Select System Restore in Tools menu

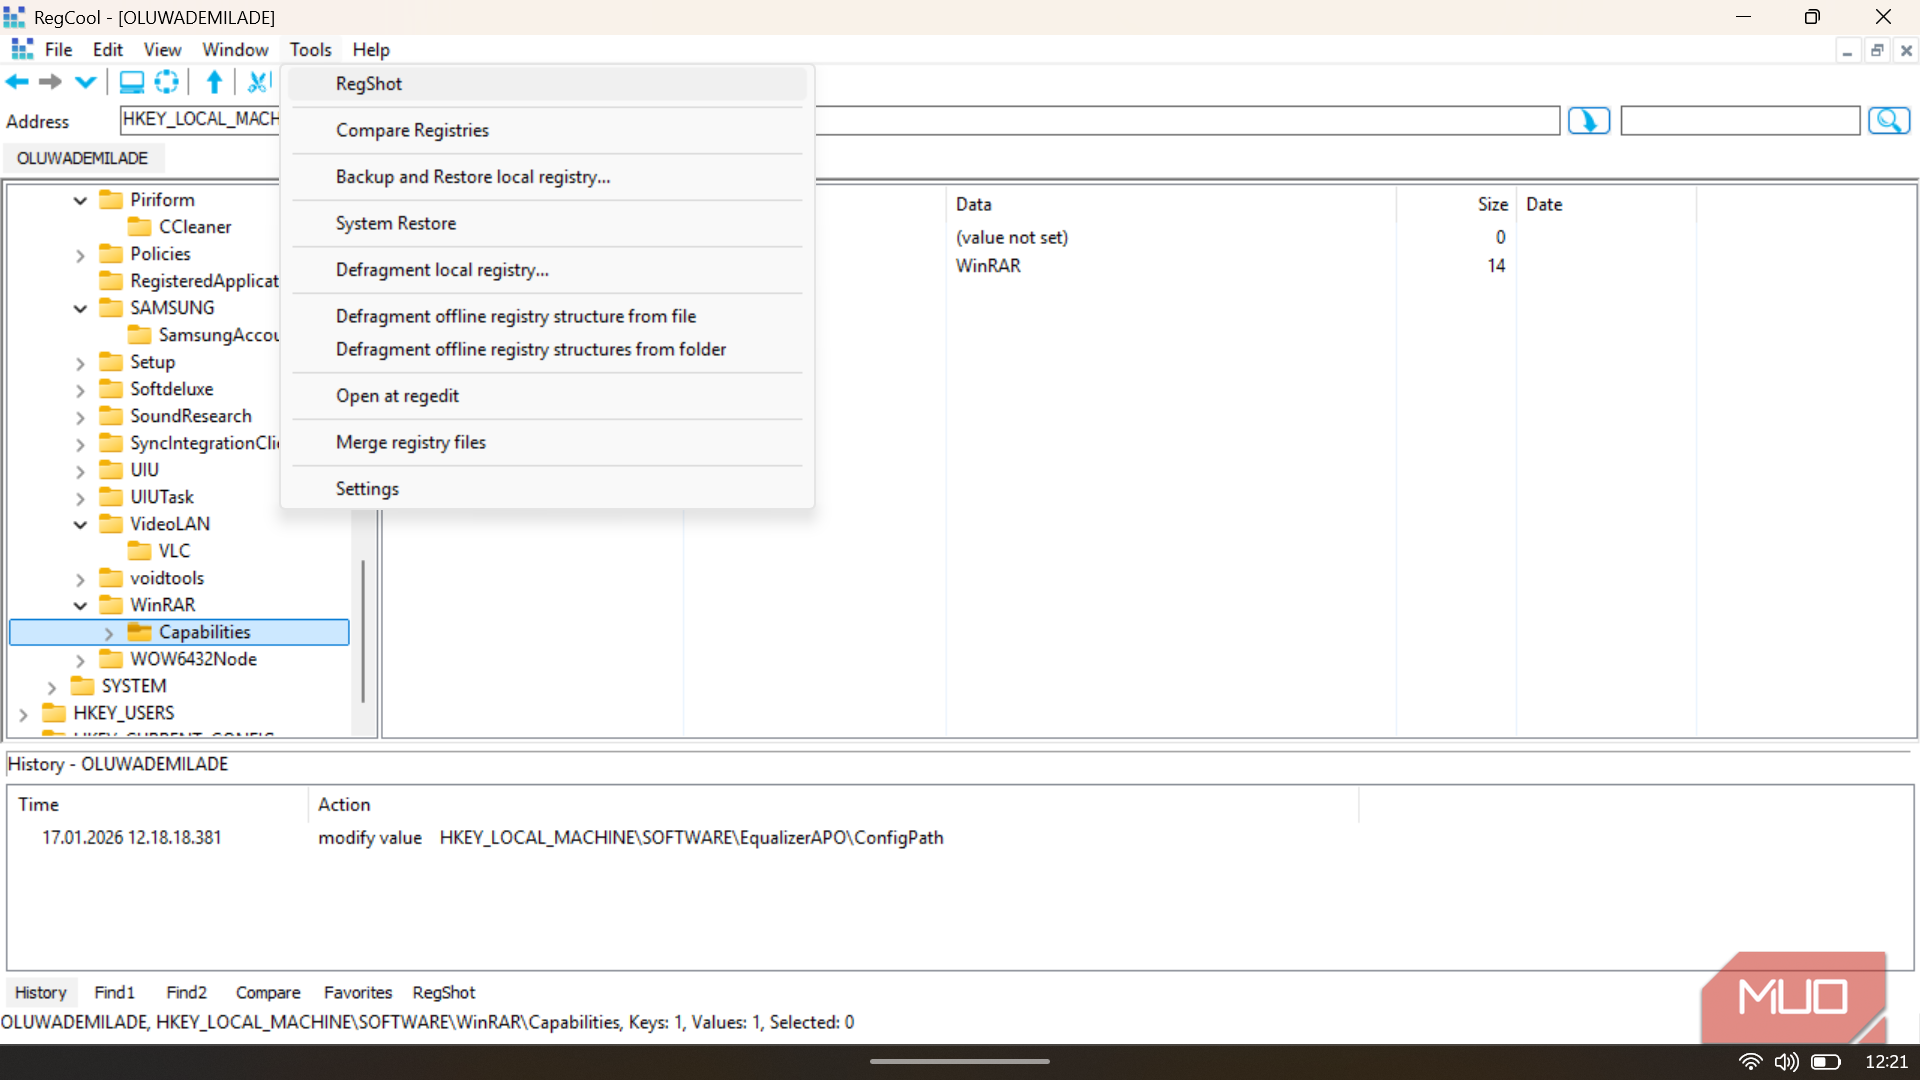coord(547,223)
